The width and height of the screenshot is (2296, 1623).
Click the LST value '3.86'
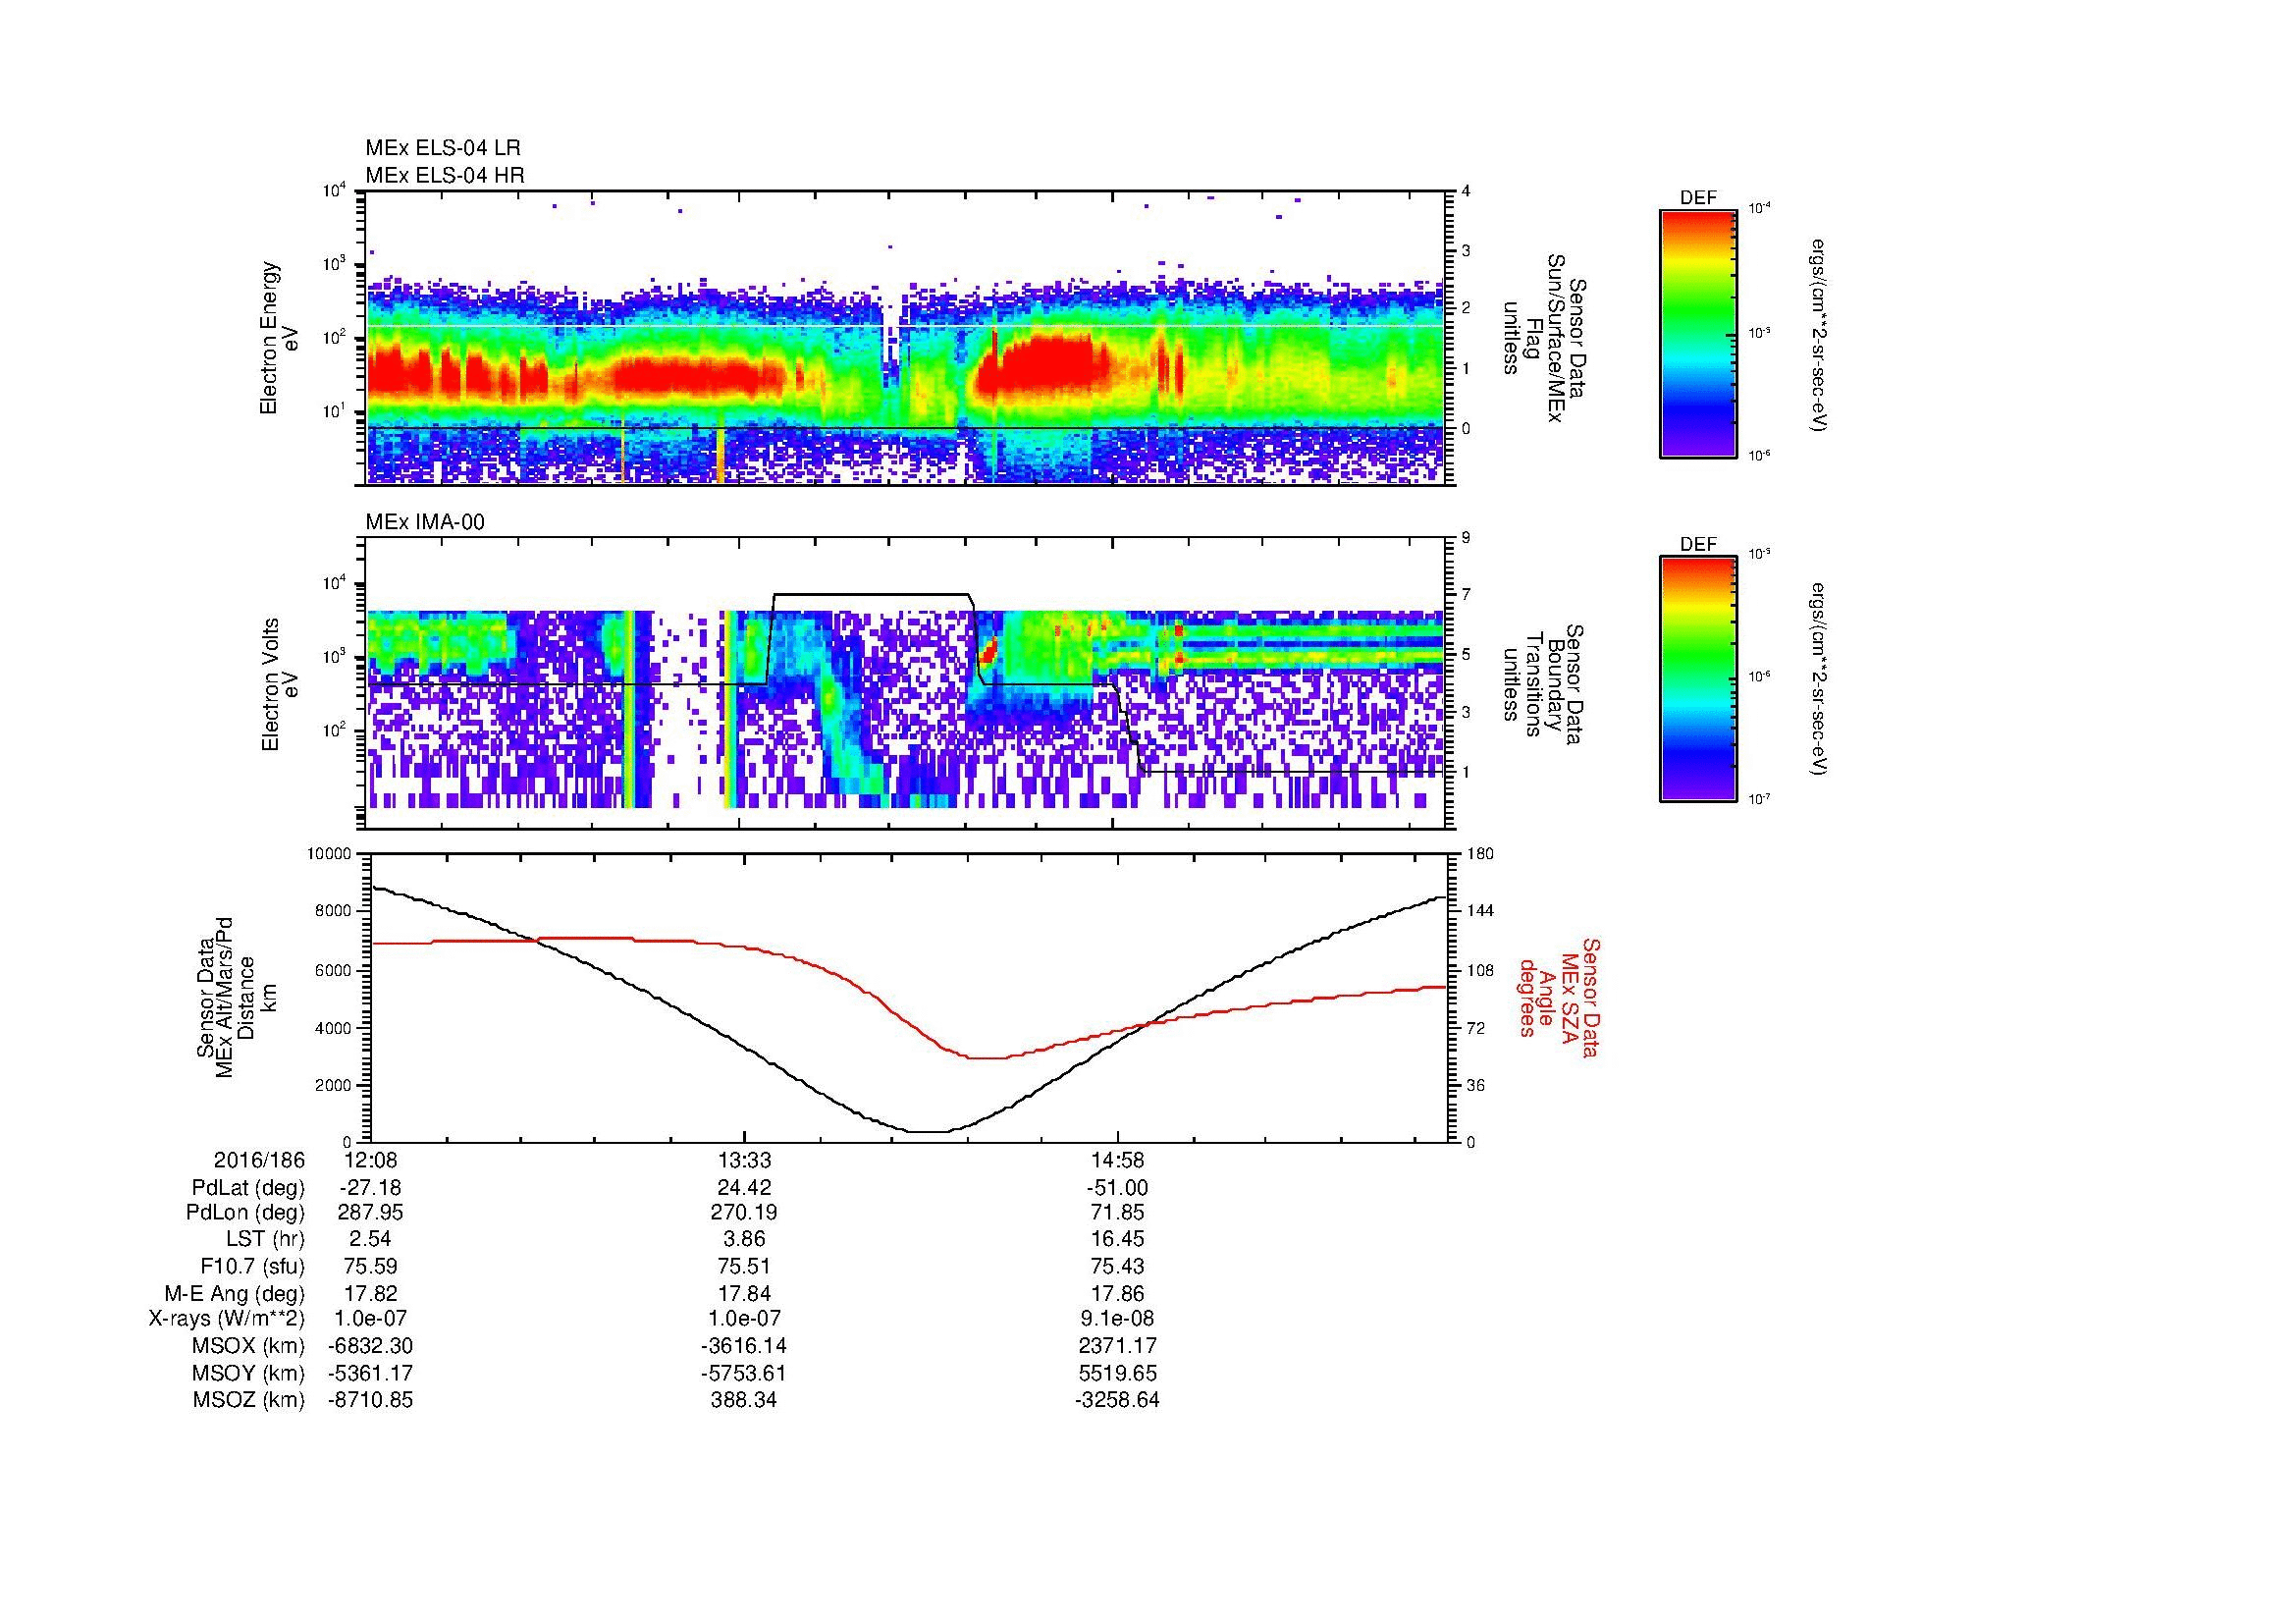click(x=744, y=1239)
